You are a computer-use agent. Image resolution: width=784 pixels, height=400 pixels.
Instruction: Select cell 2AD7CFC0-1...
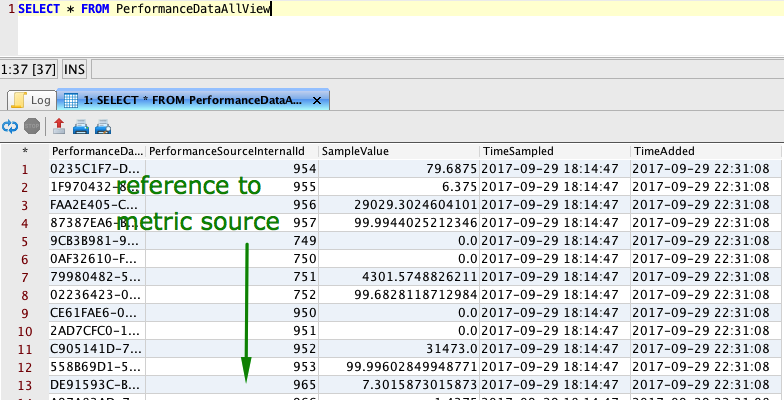click(x=98, y=331)
